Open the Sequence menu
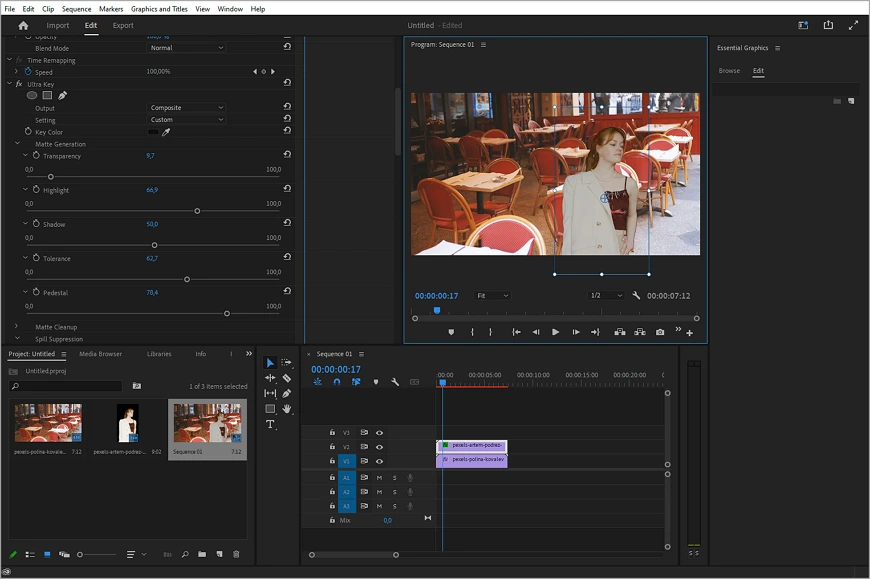870x579 pixels. [x=76, y=9]
